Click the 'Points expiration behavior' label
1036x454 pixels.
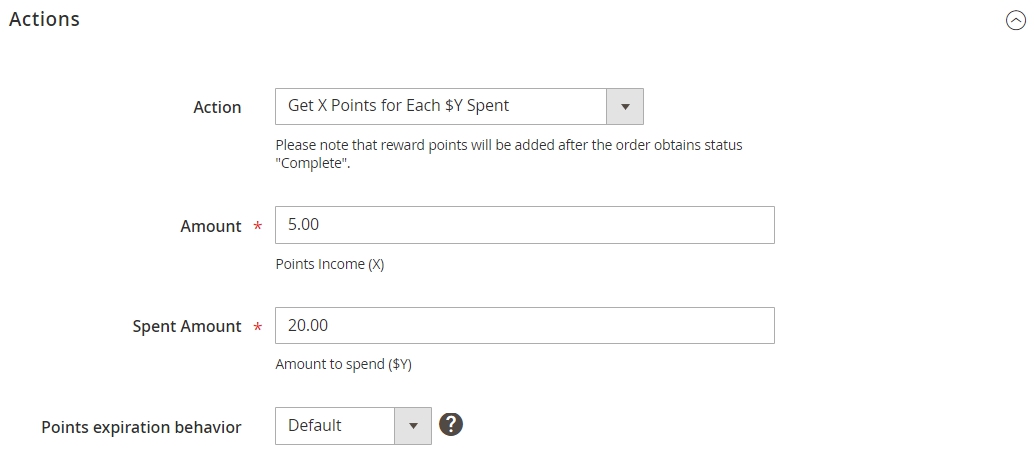141,427
